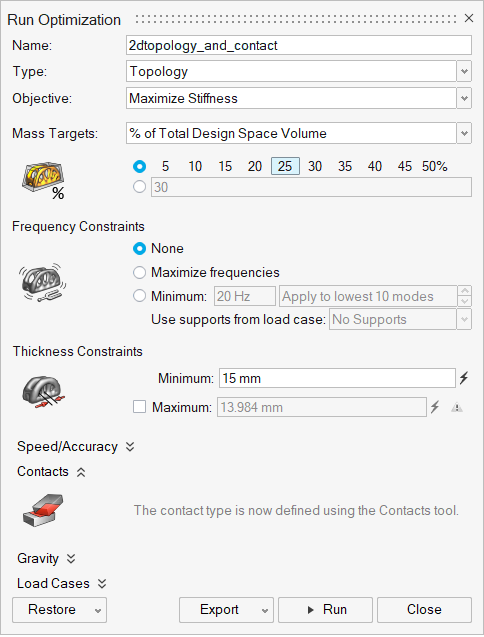Image resolution: width=484 pixels, height=637 pixels.
Task: Select the Maximize frequencies radio option
Action: [x=139, y=273]
